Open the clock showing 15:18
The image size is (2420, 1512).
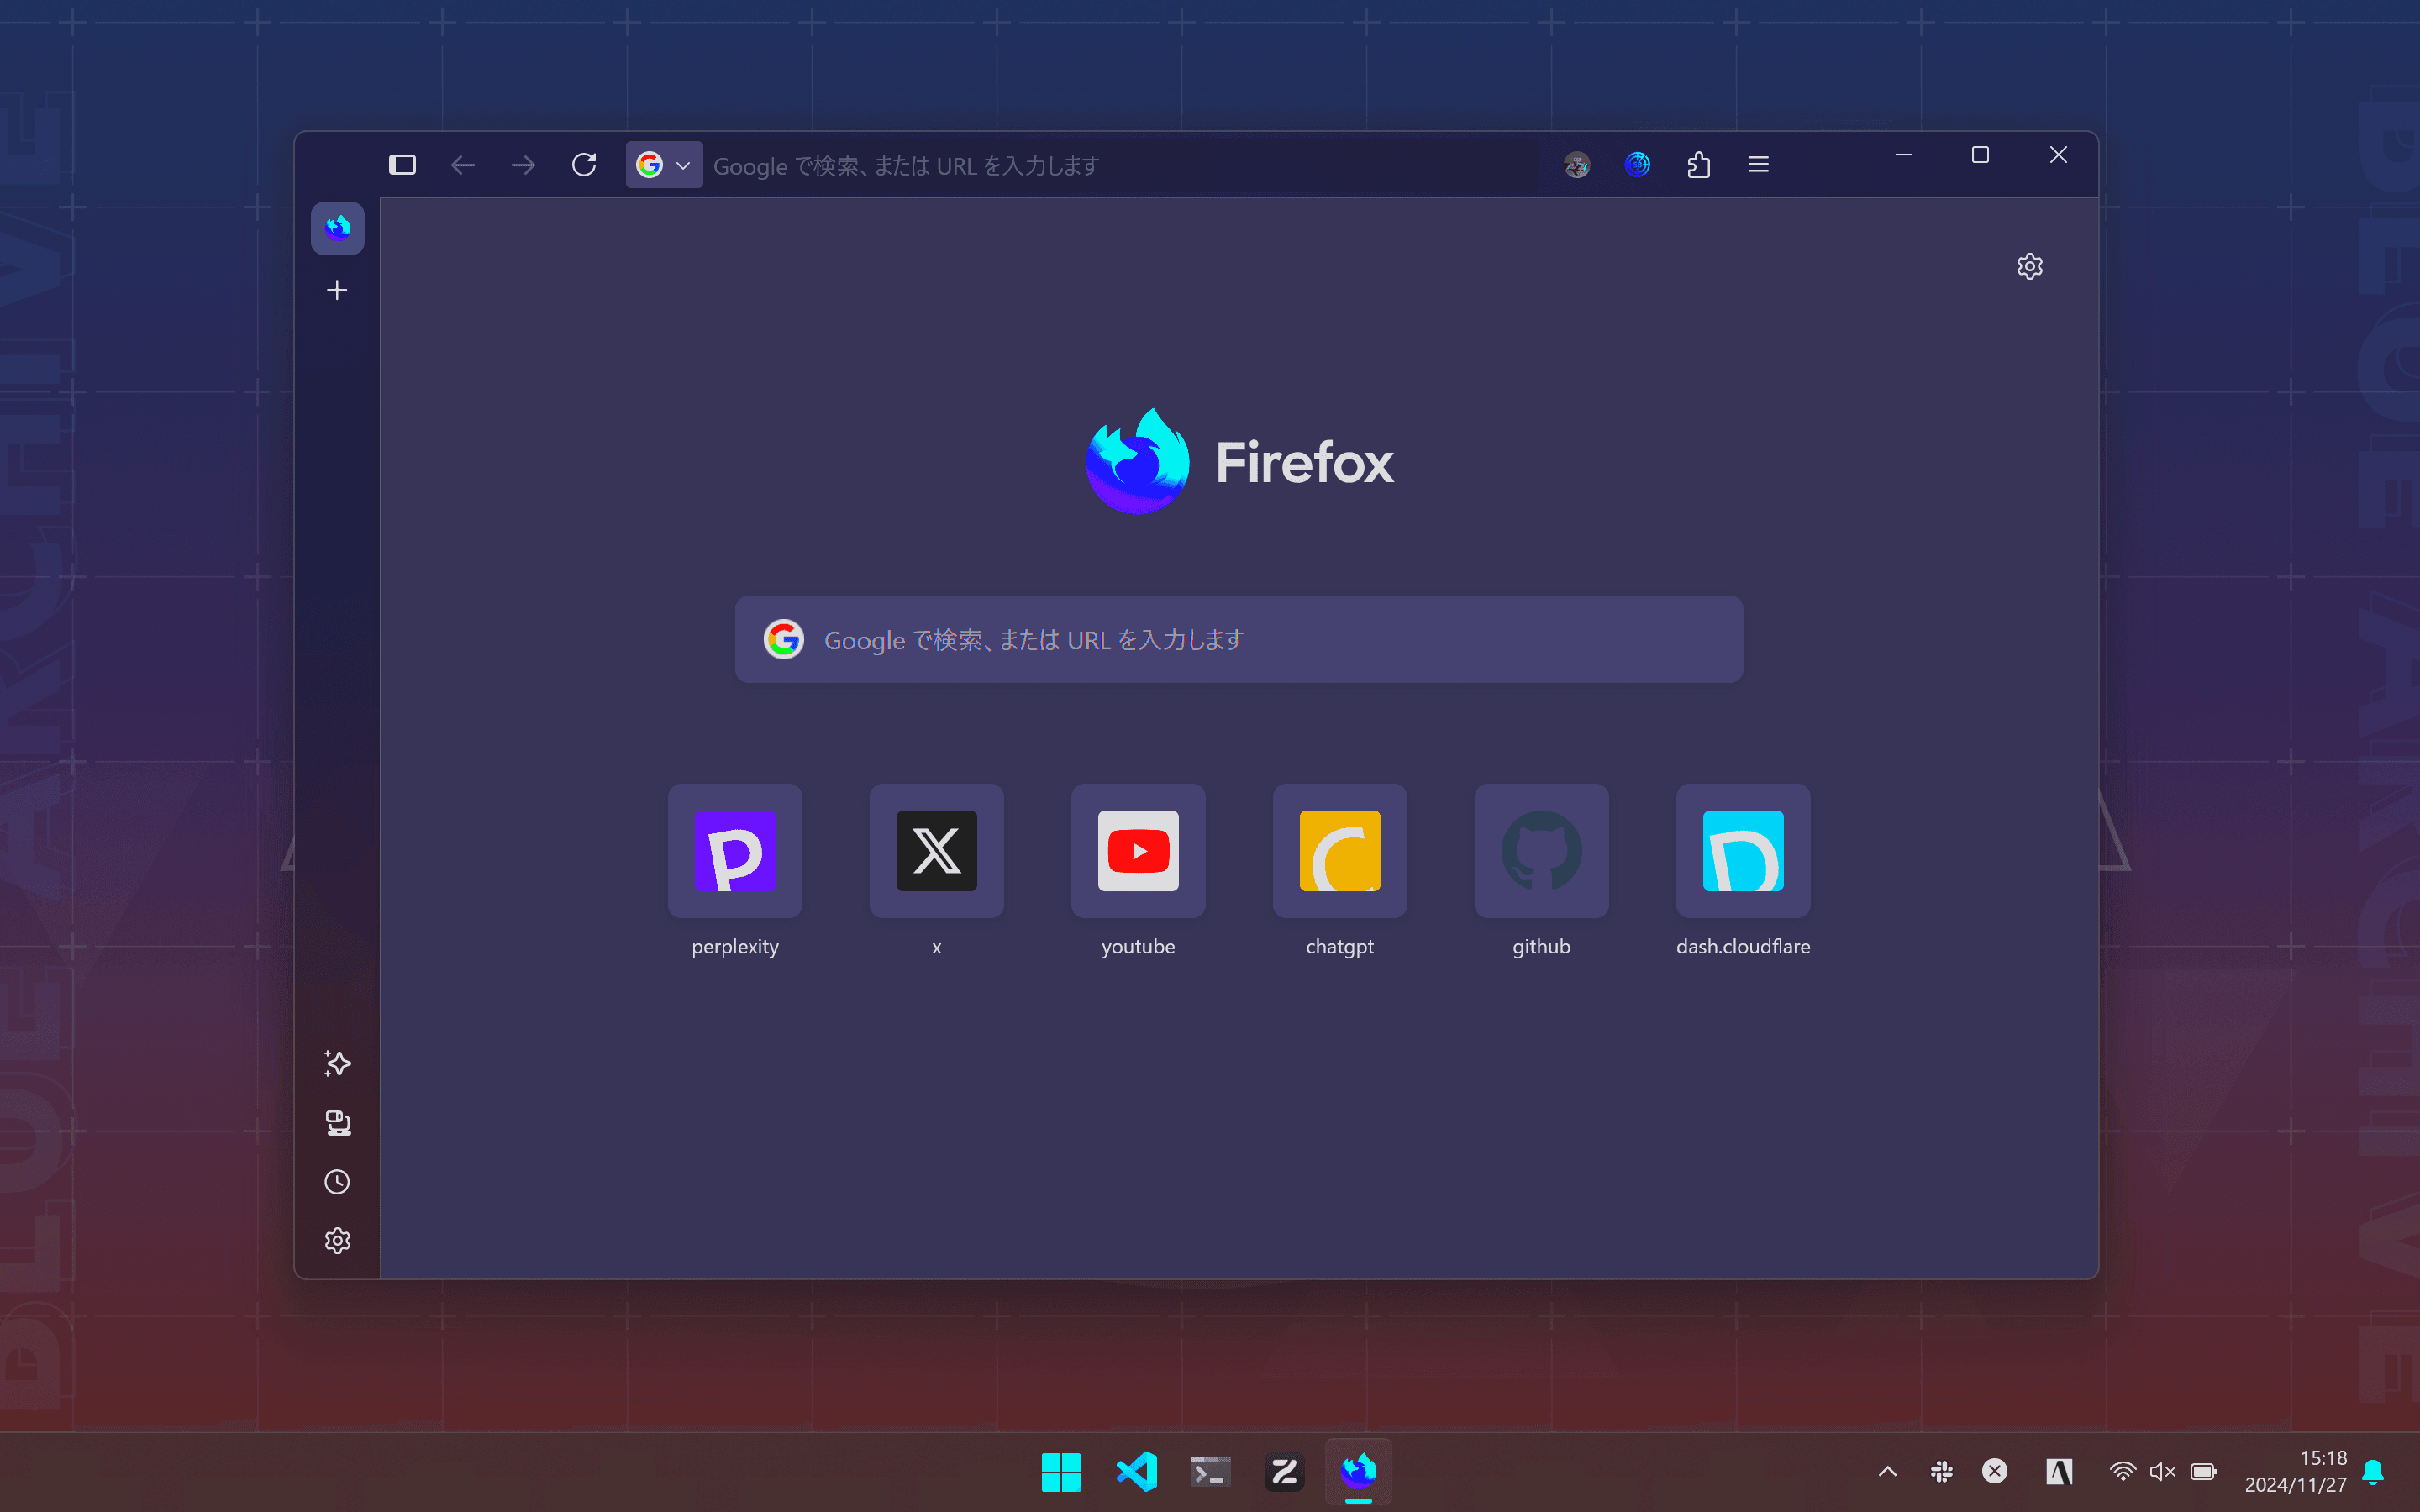(x=2295, y=1471)
